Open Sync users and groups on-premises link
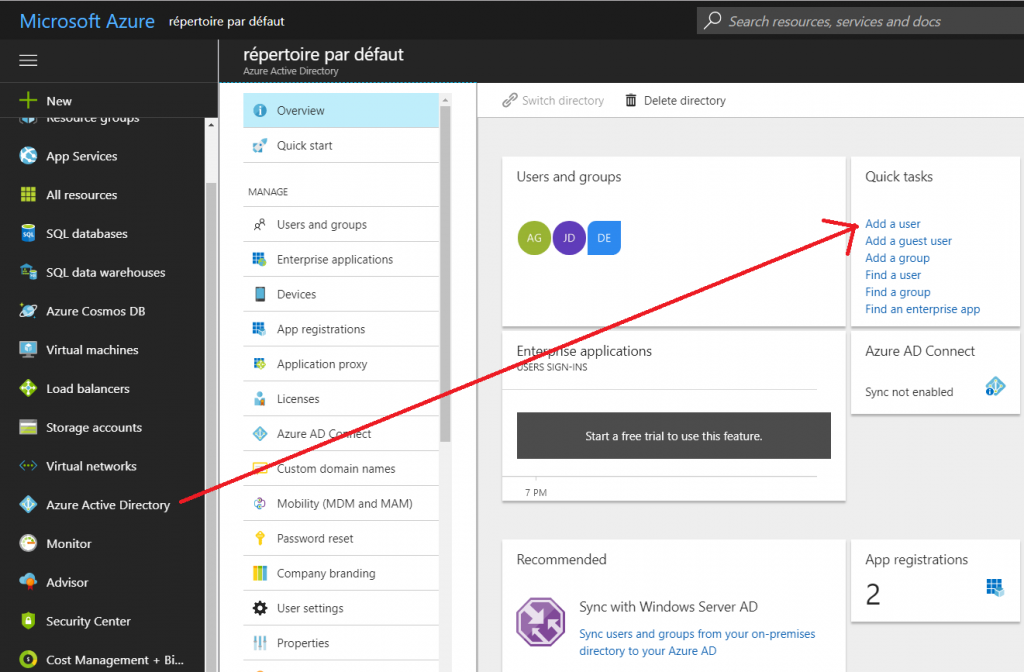This screenshot has height=672, width=1024. (x=697, y=642)
